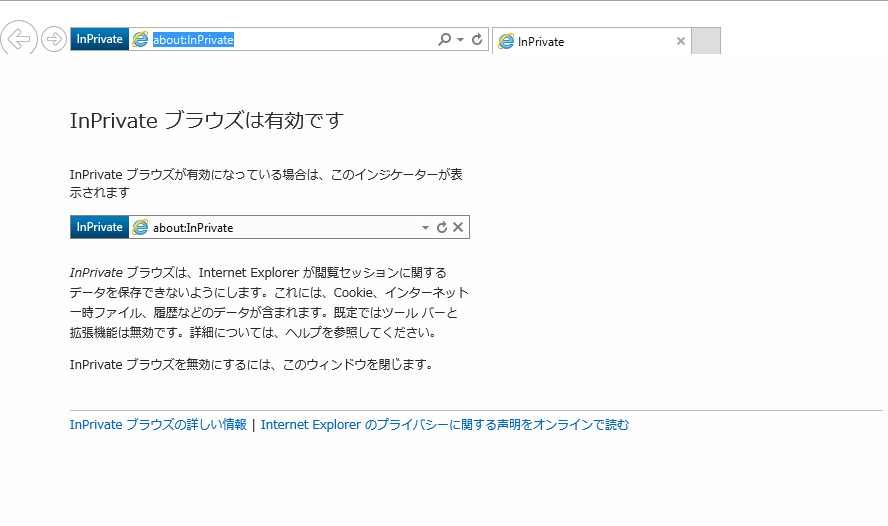Image resolution: width=888 pixels, height=526 pixels.
Task: Click the Internet Explorer icon in the sample indicator image
Action: (140, 227)
